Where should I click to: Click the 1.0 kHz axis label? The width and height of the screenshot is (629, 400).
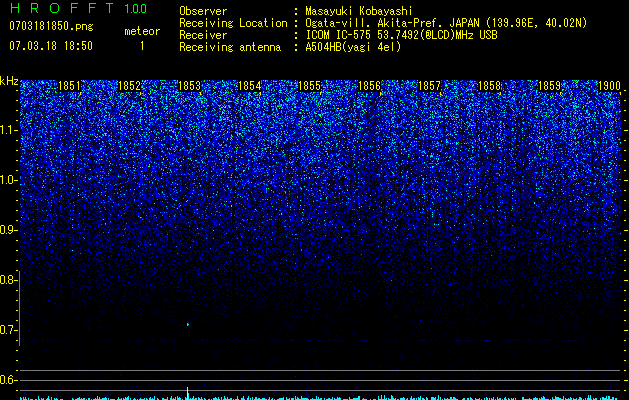tap(7, 180)
